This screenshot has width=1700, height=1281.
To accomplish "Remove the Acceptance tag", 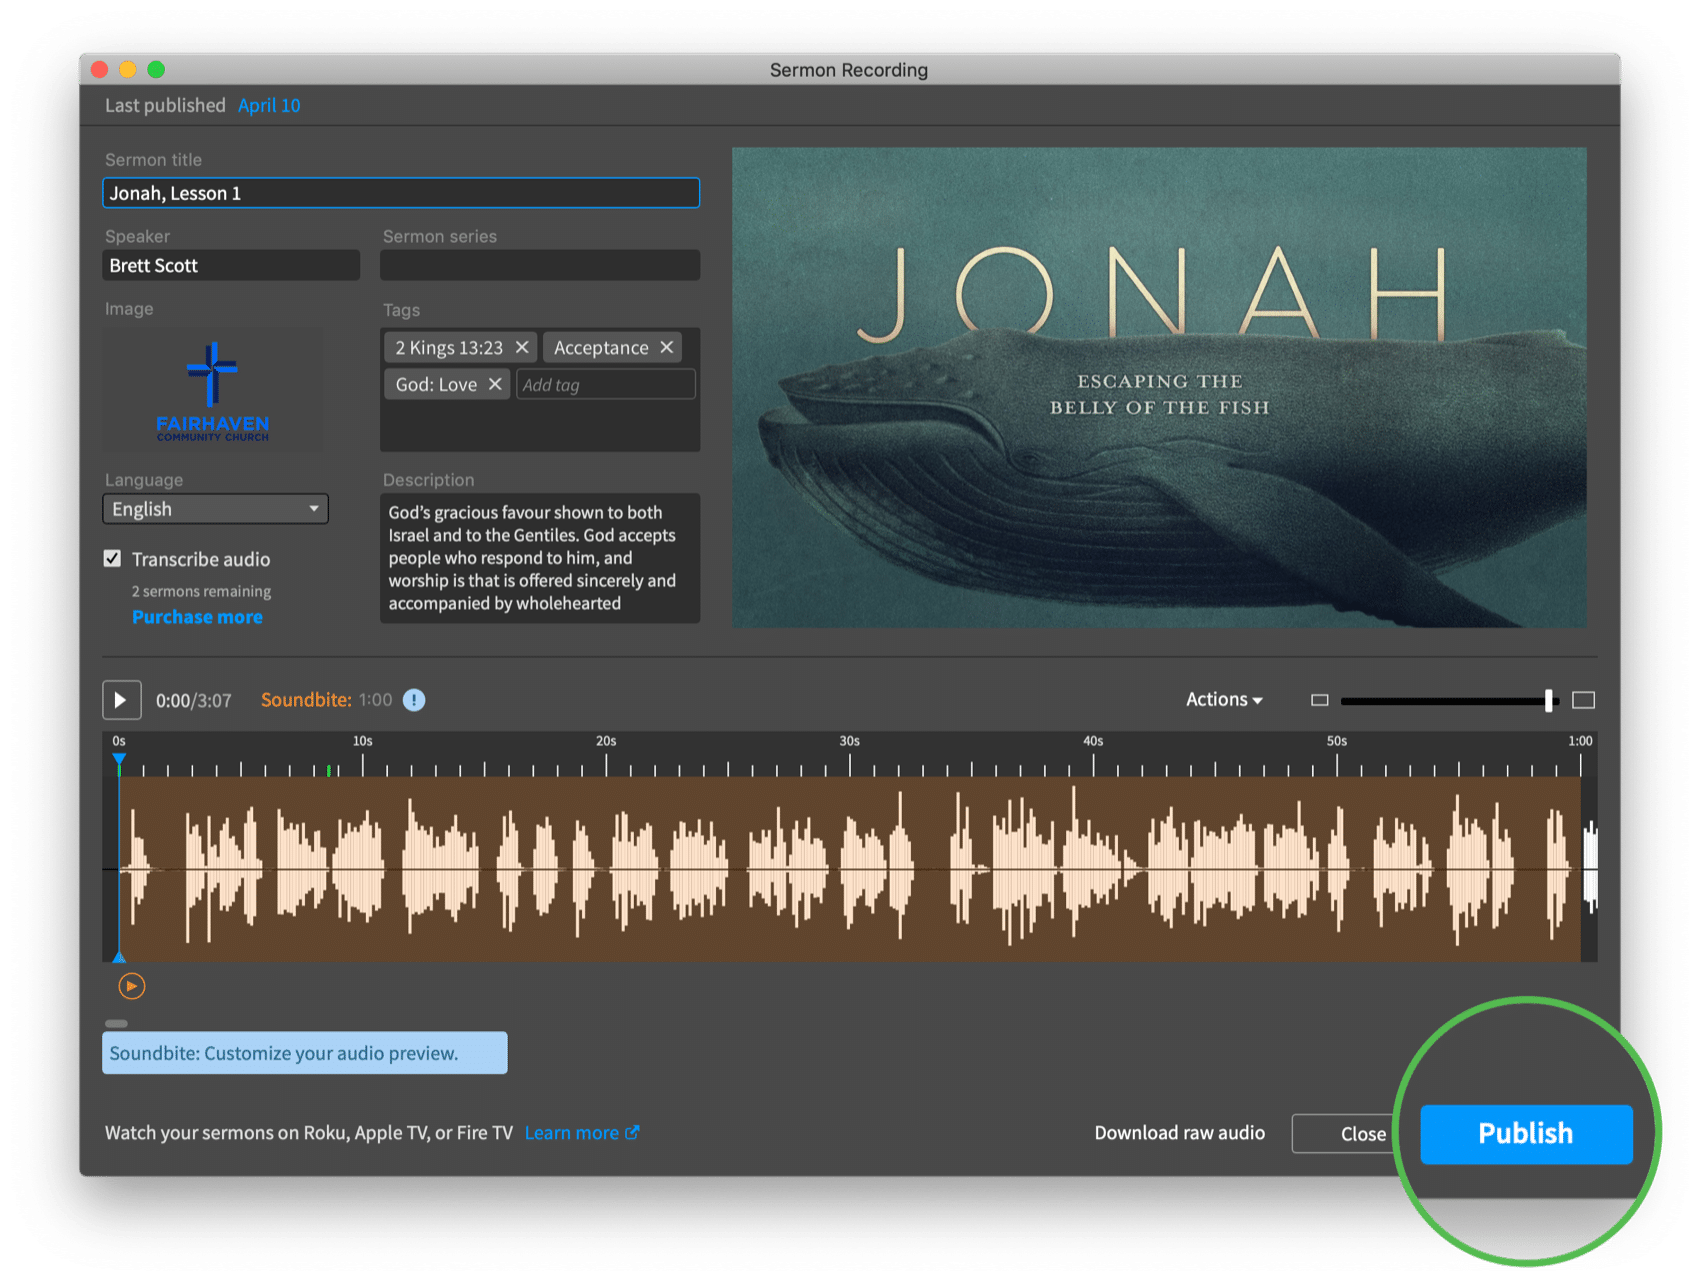I will coord(667,347).
